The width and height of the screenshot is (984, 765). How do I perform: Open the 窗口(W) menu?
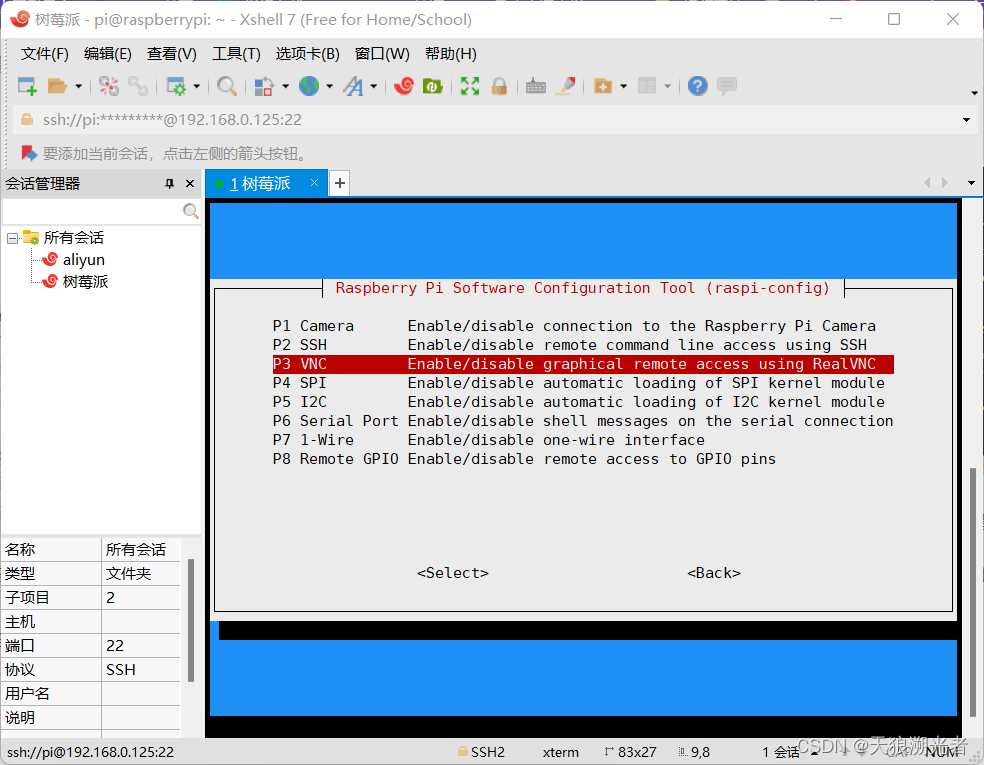[x=382, y=54]
